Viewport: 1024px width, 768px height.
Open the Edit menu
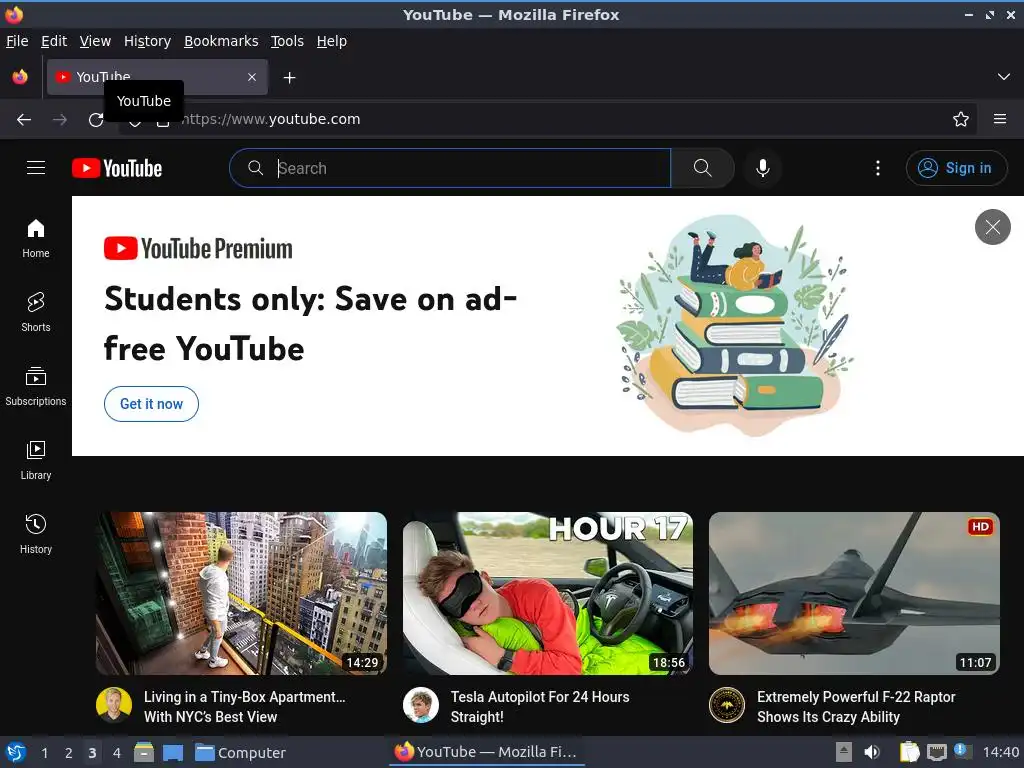pyautogui.click(x=54, y=41)
